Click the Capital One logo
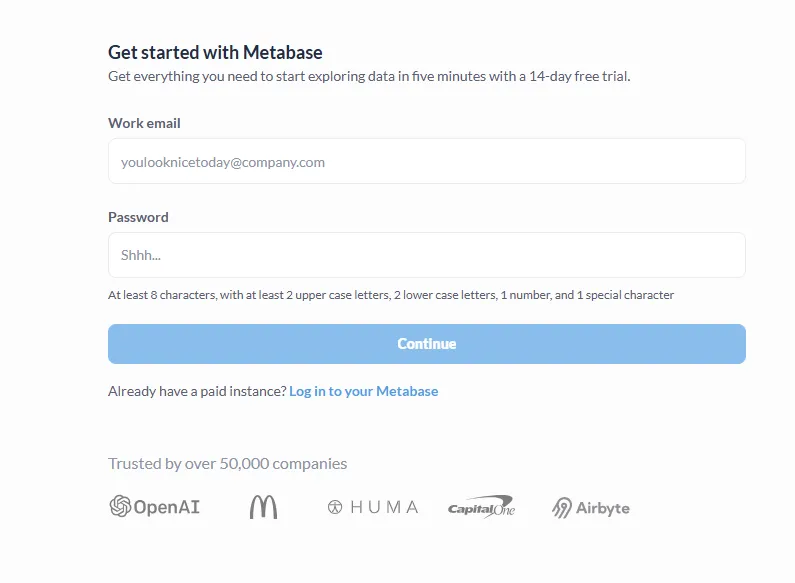The image size is (795, 583). 481,507
